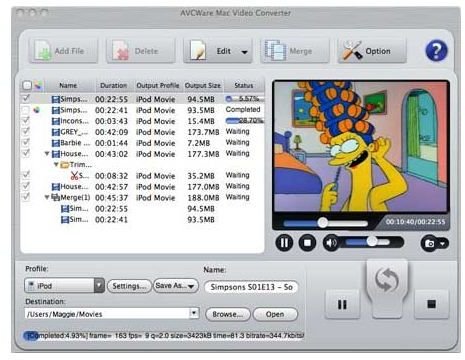
Task: Take a snapshot with the camera icon
Action: (x=430, y=243)
